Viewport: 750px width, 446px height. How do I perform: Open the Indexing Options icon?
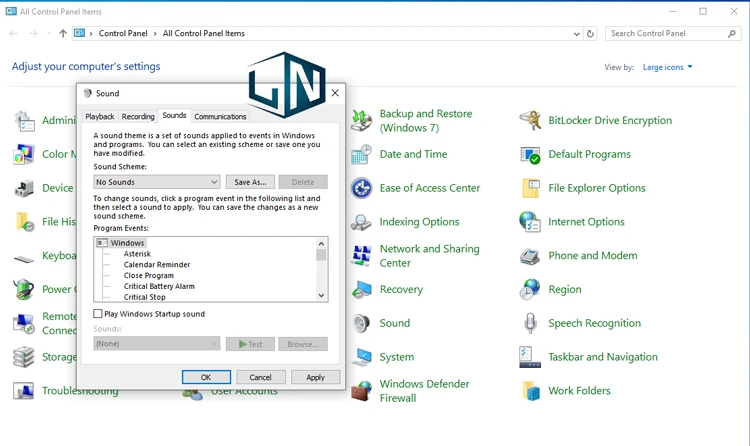click(x=362, y=222)
